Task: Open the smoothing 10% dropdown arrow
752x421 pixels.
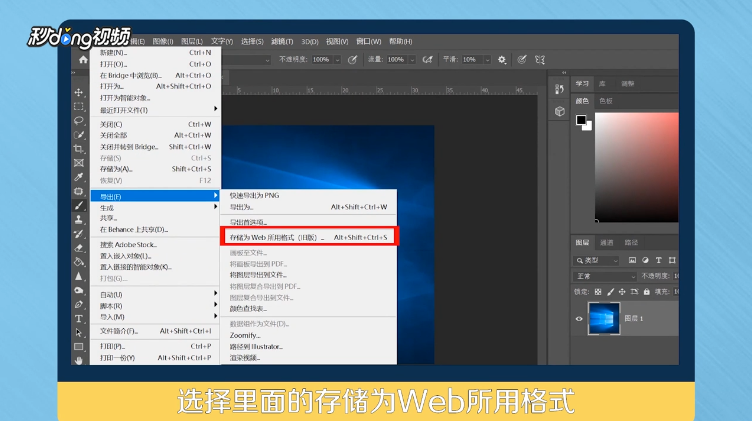Action: 487,60
